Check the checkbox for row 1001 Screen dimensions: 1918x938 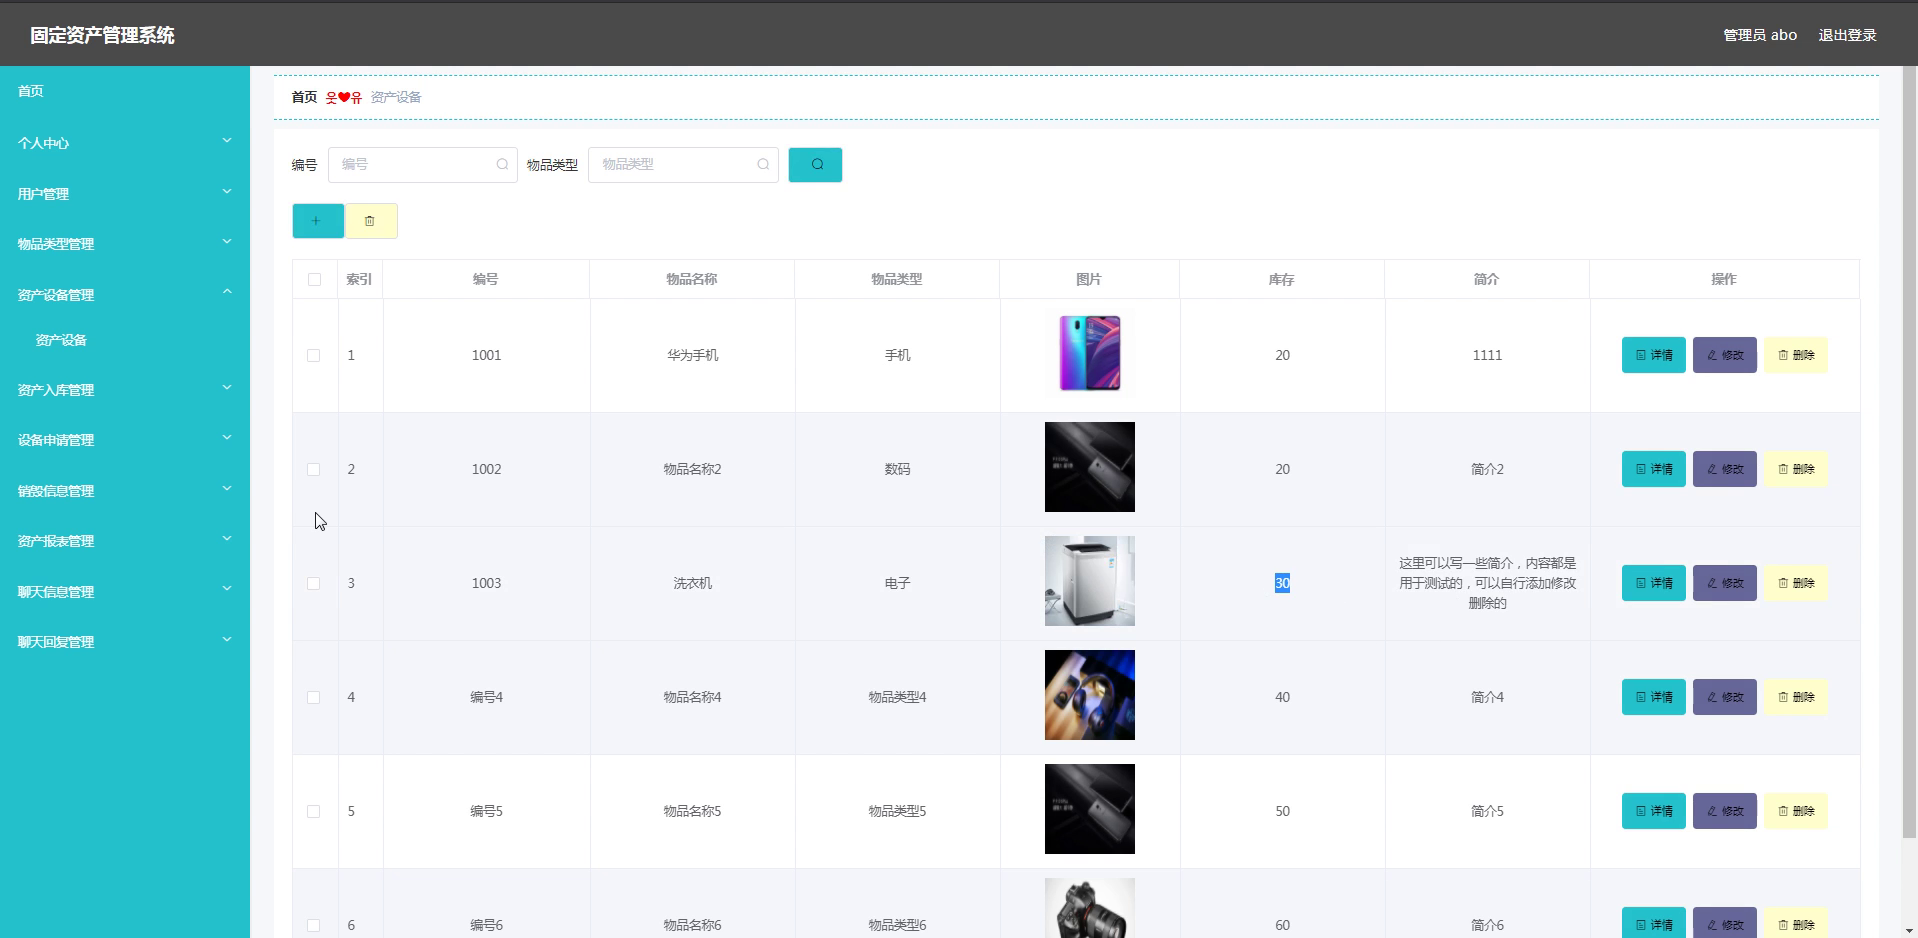click(x=313, y=355)
